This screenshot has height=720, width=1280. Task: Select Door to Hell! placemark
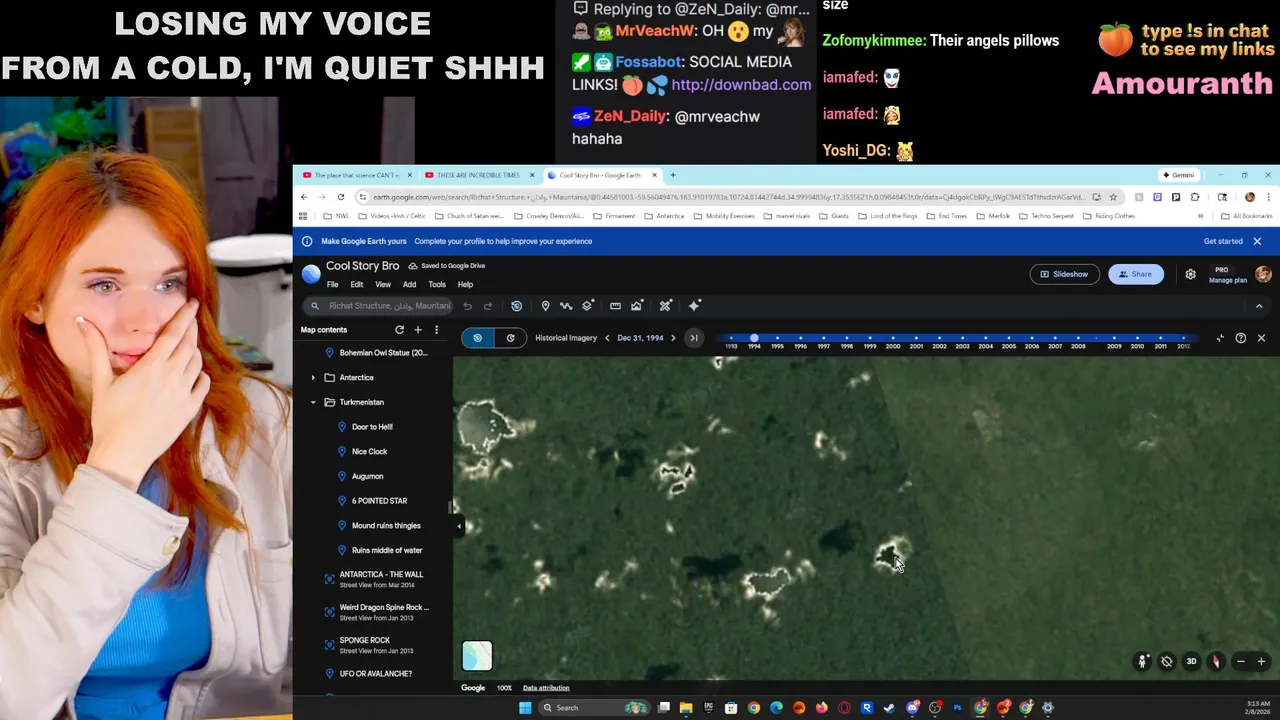(x=372, y=427)
